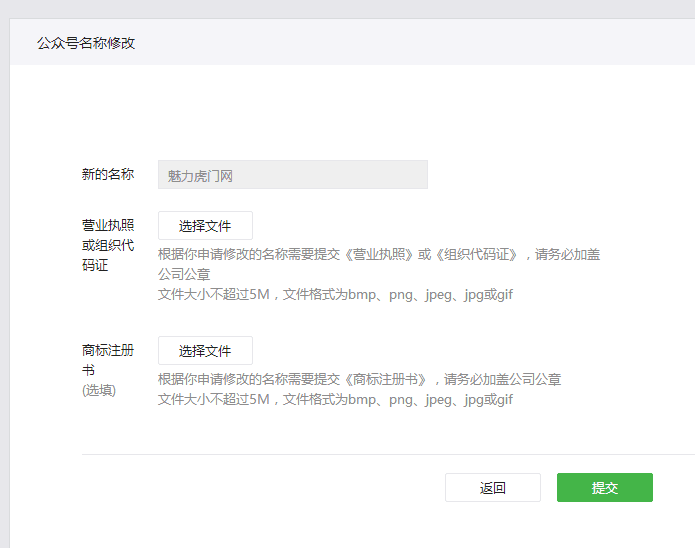Submit the form with green 提交 button
This screenshot has height=548, width=695.
[x=604, y=488]
